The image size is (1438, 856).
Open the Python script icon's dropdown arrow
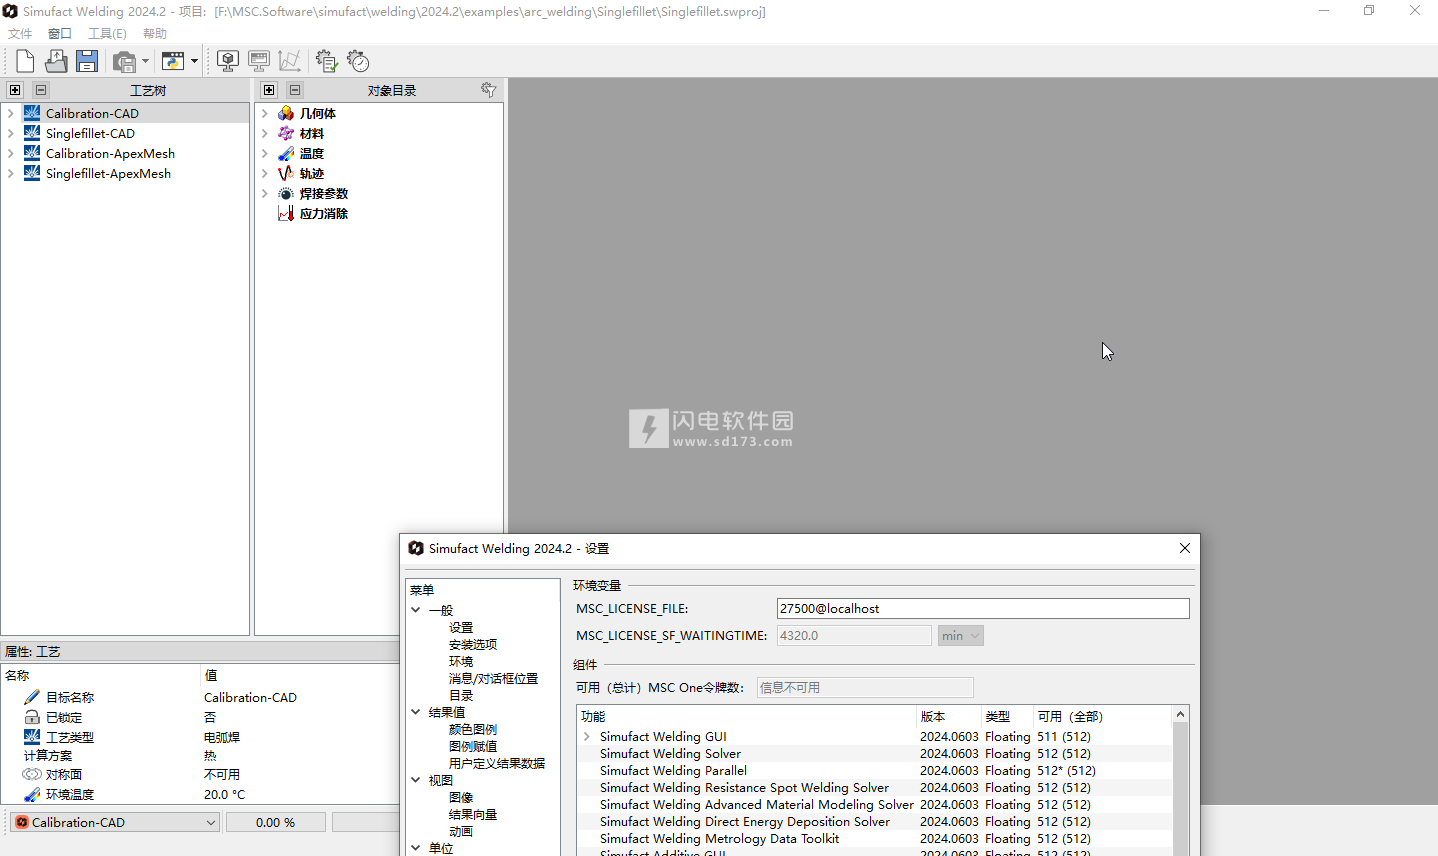click(194, 62)
